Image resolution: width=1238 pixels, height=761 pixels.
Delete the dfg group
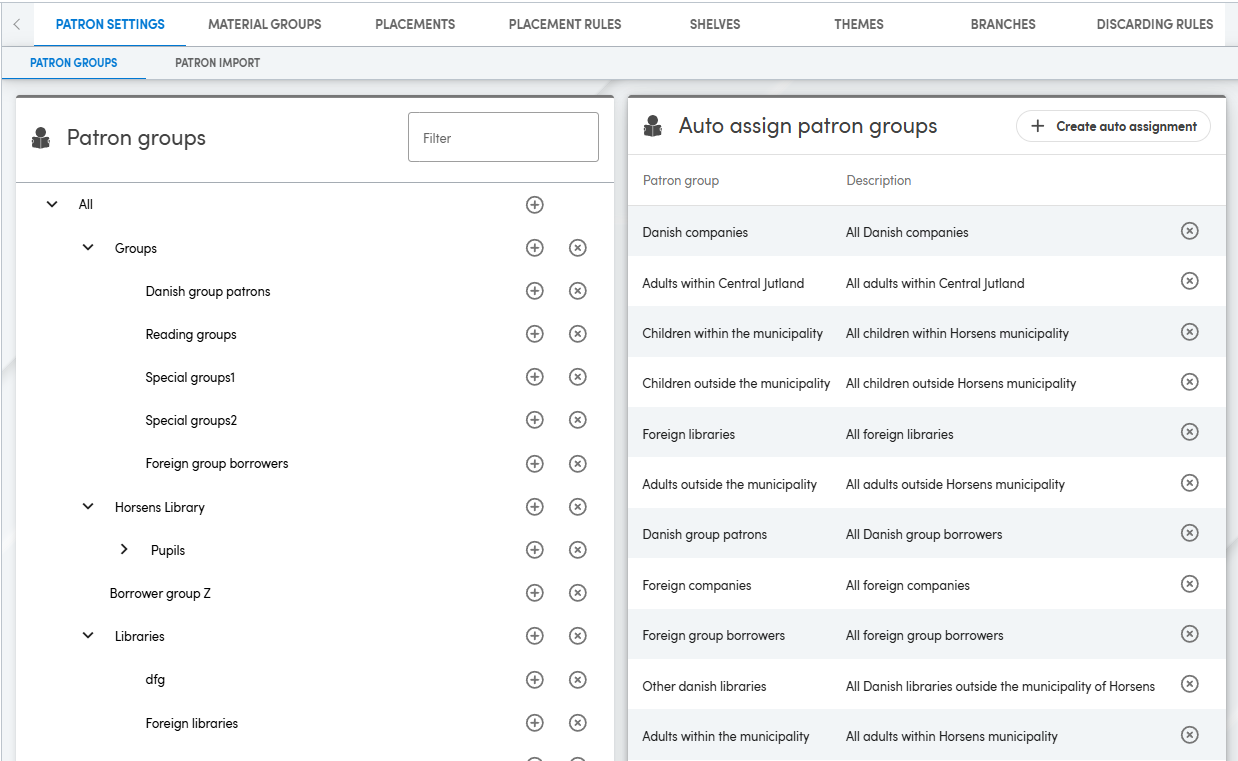(578, 680)
